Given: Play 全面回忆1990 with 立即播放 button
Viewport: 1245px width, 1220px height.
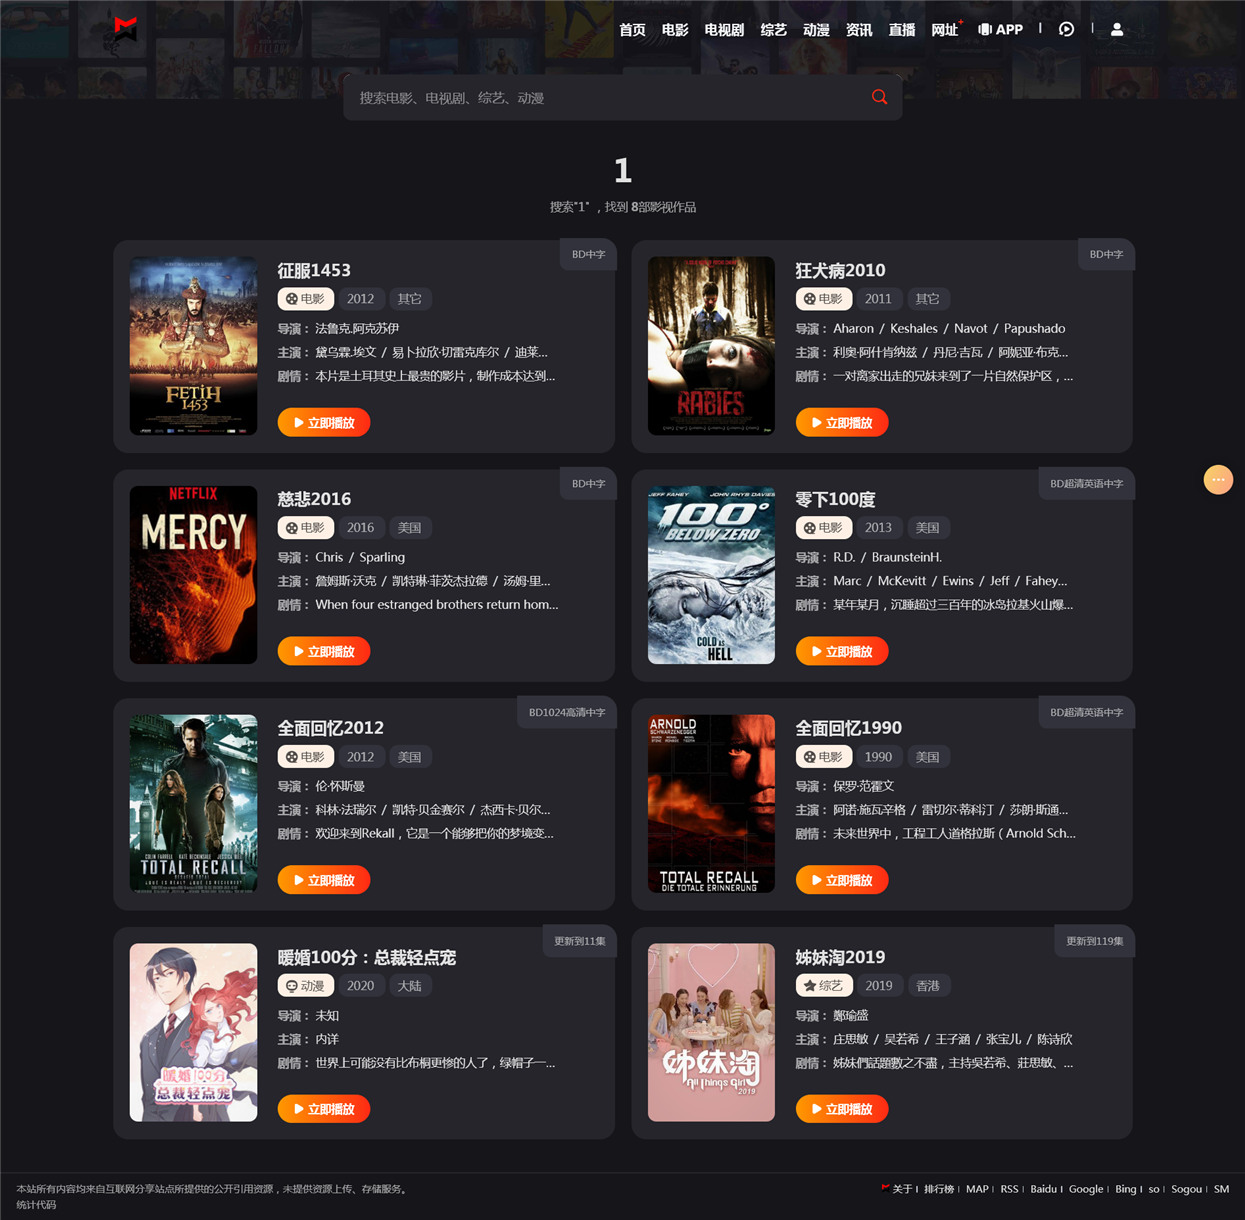Looking at the screenshot, I should pyautogui.click(x=842, y=880).
